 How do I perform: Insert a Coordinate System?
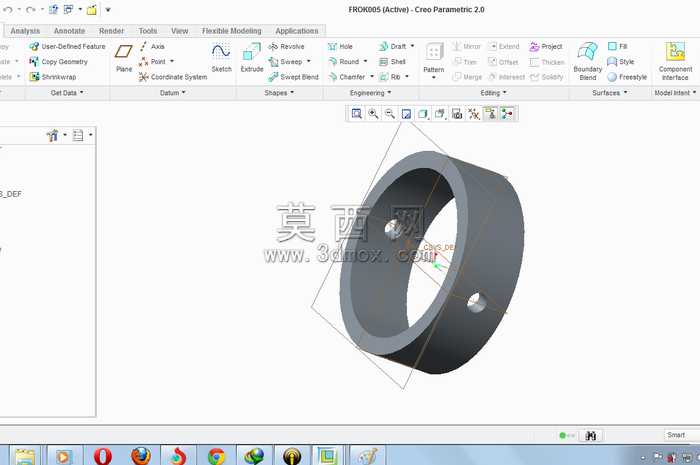click(x=173, y=77)
